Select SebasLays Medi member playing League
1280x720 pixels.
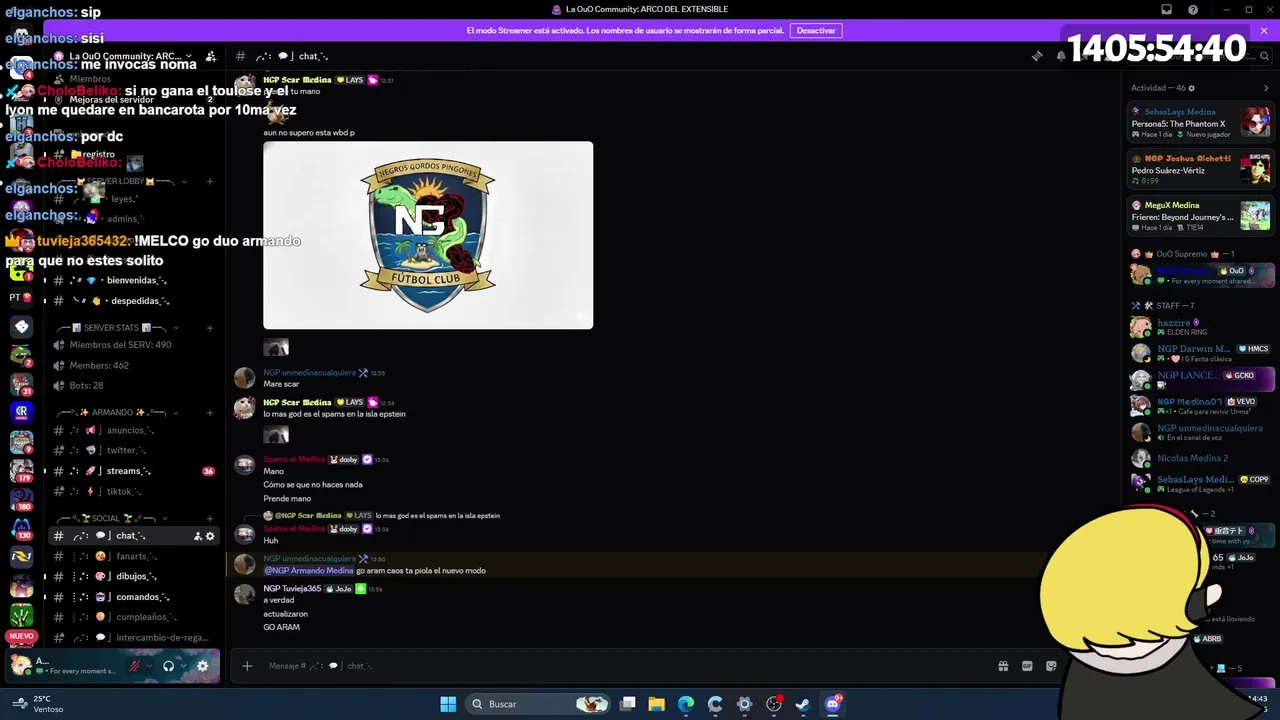pos(1200,484)
